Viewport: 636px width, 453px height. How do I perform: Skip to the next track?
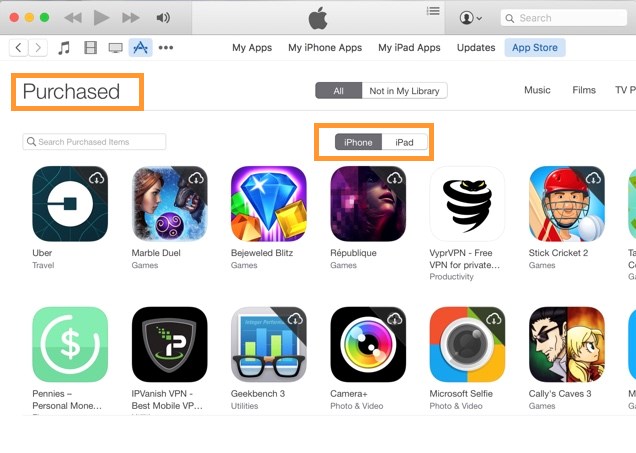pos(131,18)
